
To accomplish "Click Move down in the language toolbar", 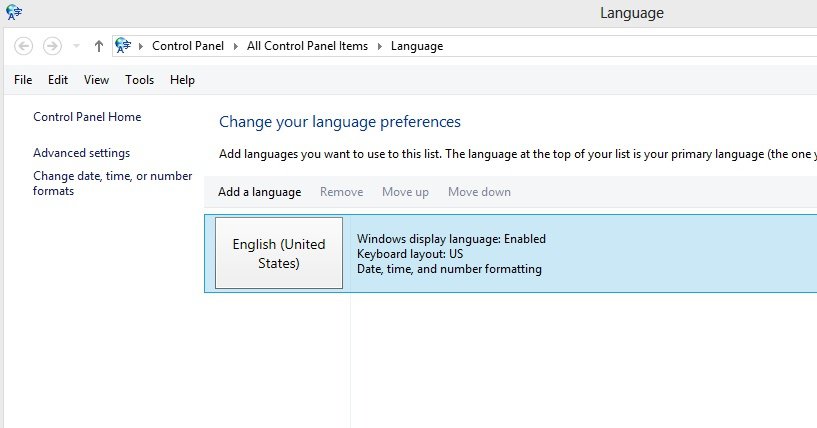I will coord(479,192).
